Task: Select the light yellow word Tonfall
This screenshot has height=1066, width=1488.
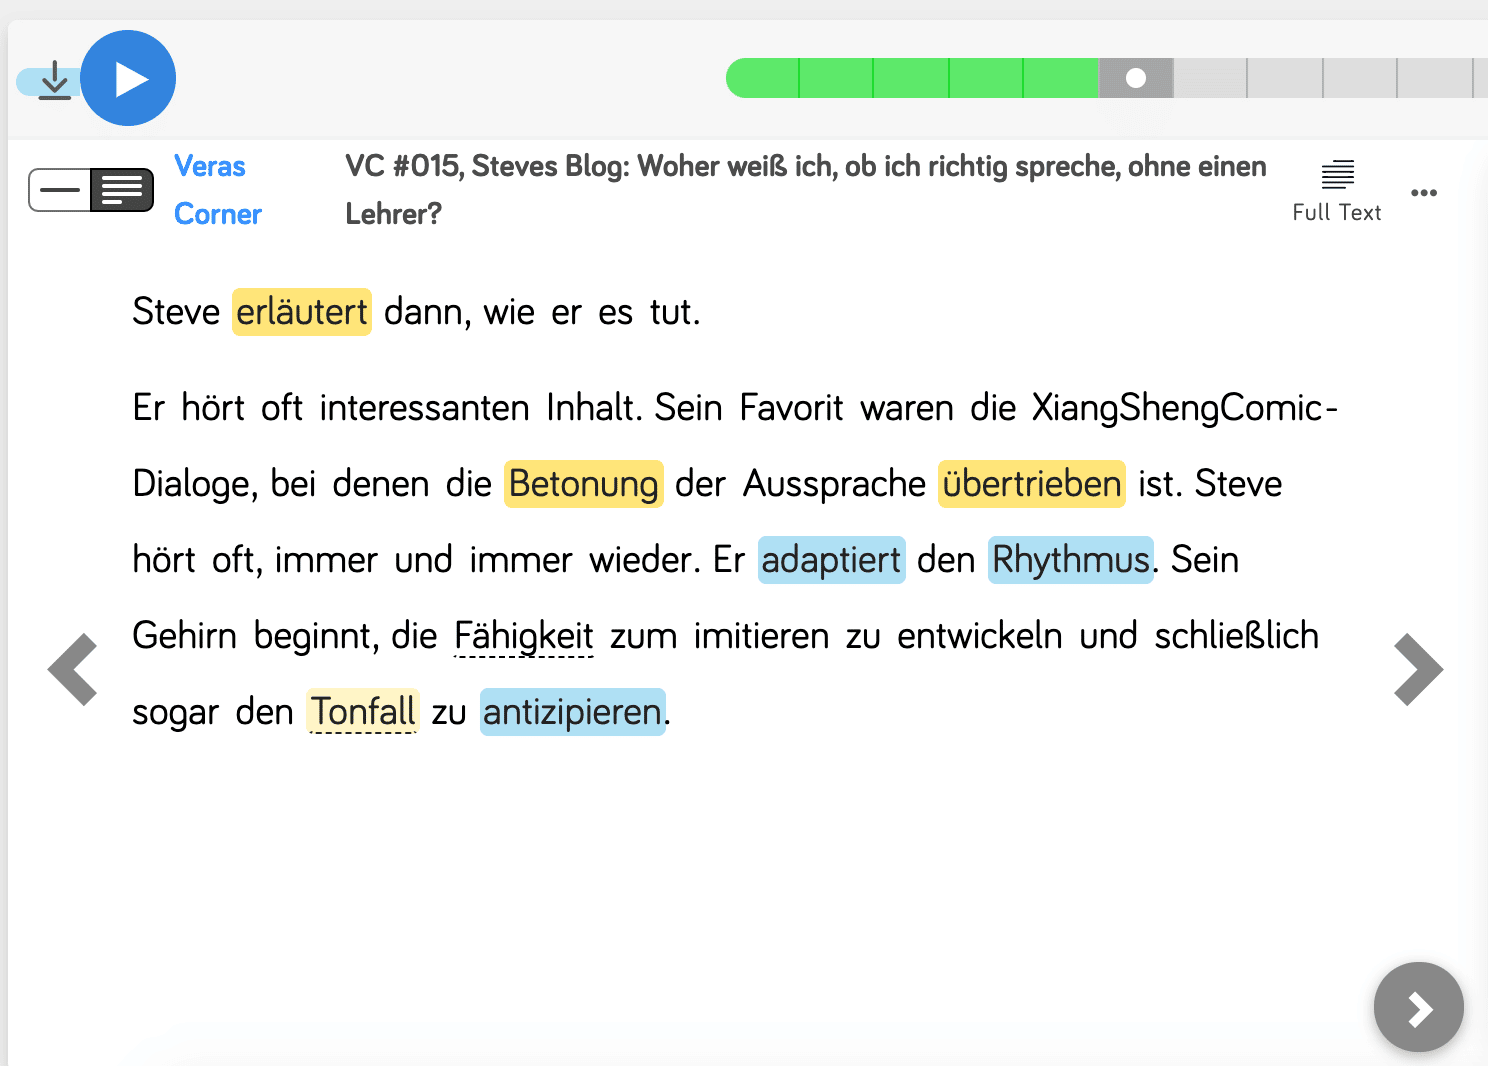Action: (x=362, y=712)
